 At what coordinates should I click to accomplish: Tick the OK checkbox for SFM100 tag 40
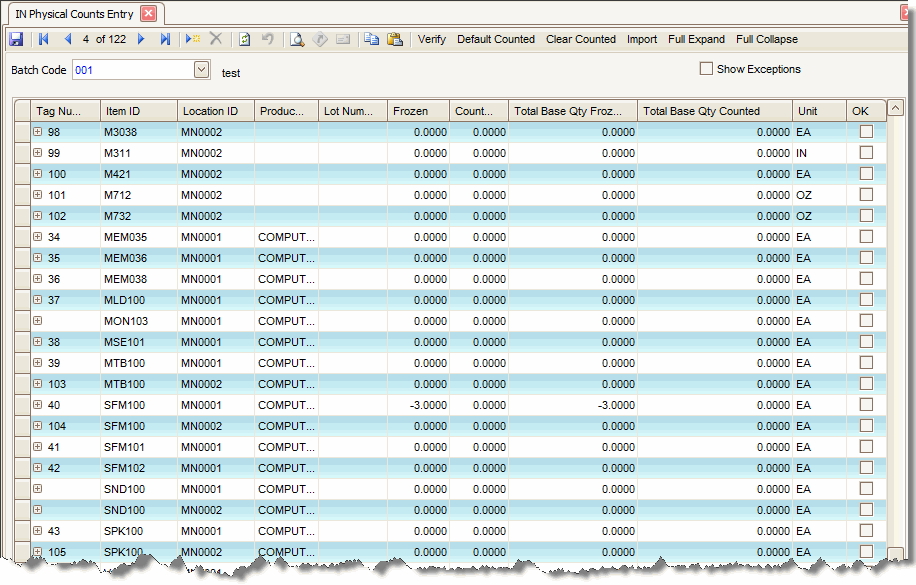(866, 405)
